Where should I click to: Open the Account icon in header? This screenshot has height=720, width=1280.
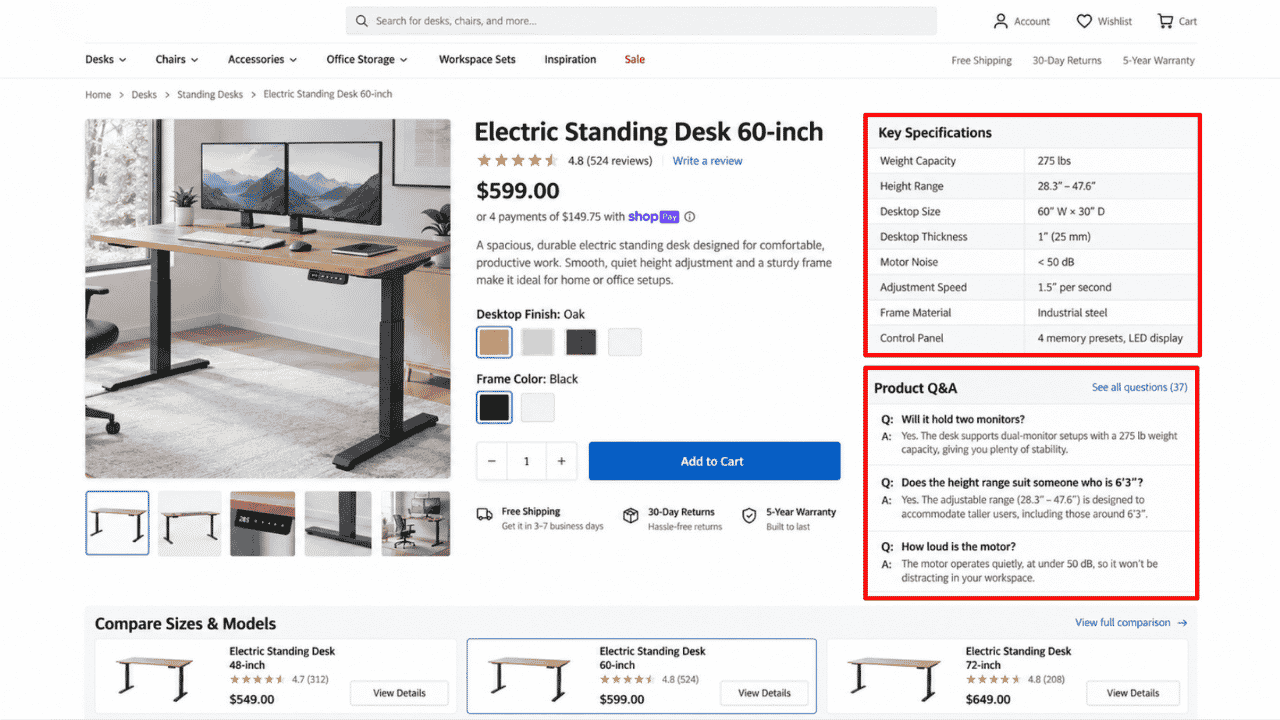coord(1000,21)
